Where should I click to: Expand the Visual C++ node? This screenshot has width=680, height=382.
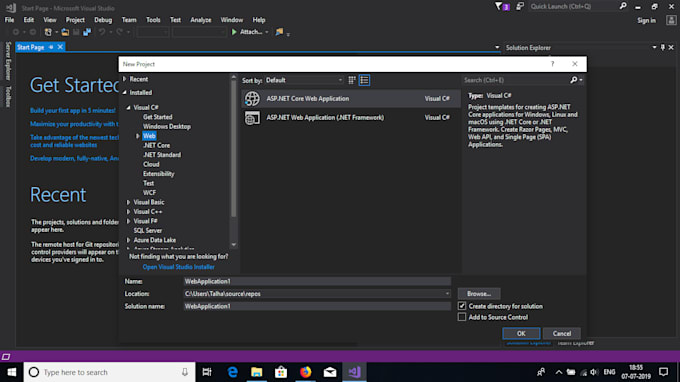[128, 212]
